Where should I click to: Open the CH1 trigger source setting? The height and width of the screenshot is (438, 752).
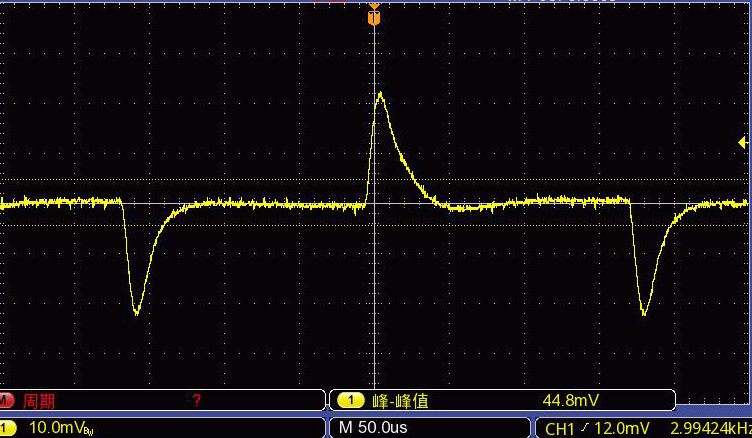(x=560, y=428)
